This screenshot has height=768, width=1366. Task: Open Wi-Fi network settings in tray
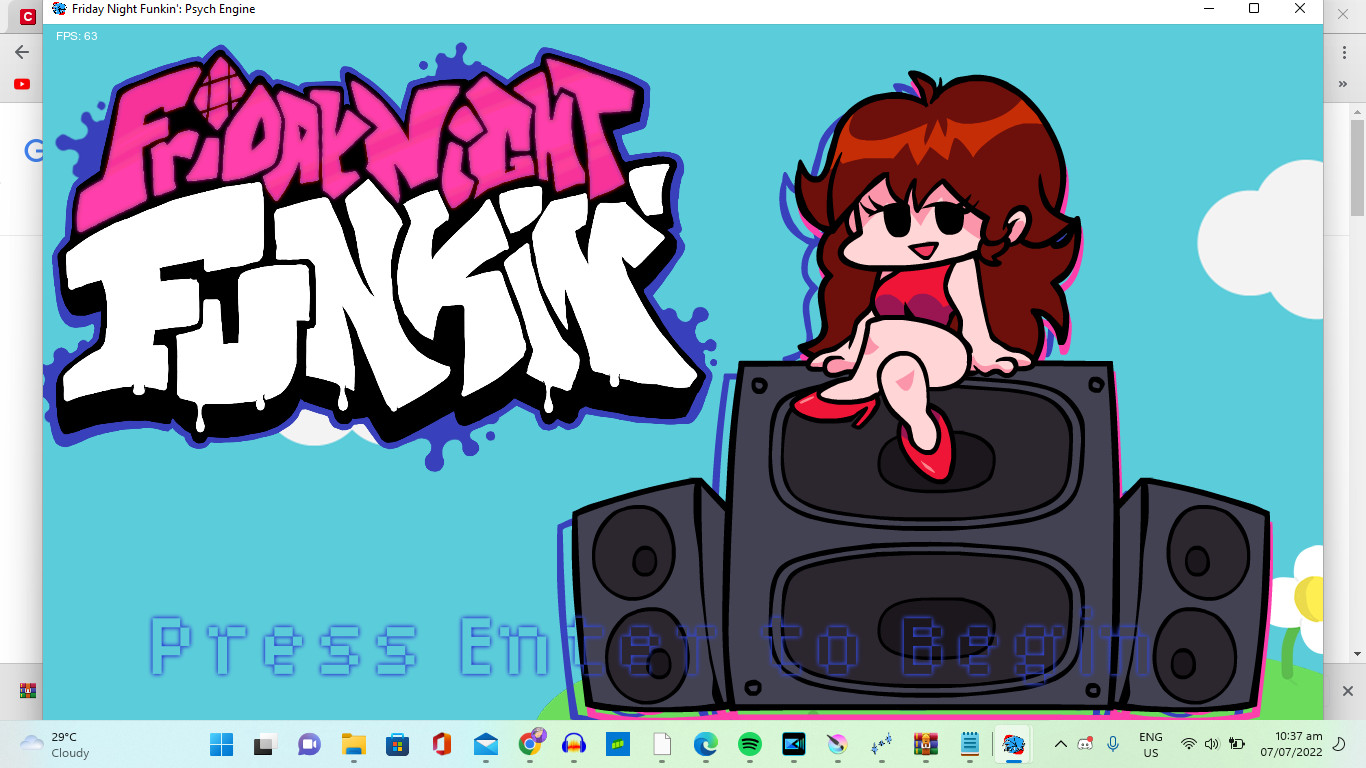pos(1189,744)
